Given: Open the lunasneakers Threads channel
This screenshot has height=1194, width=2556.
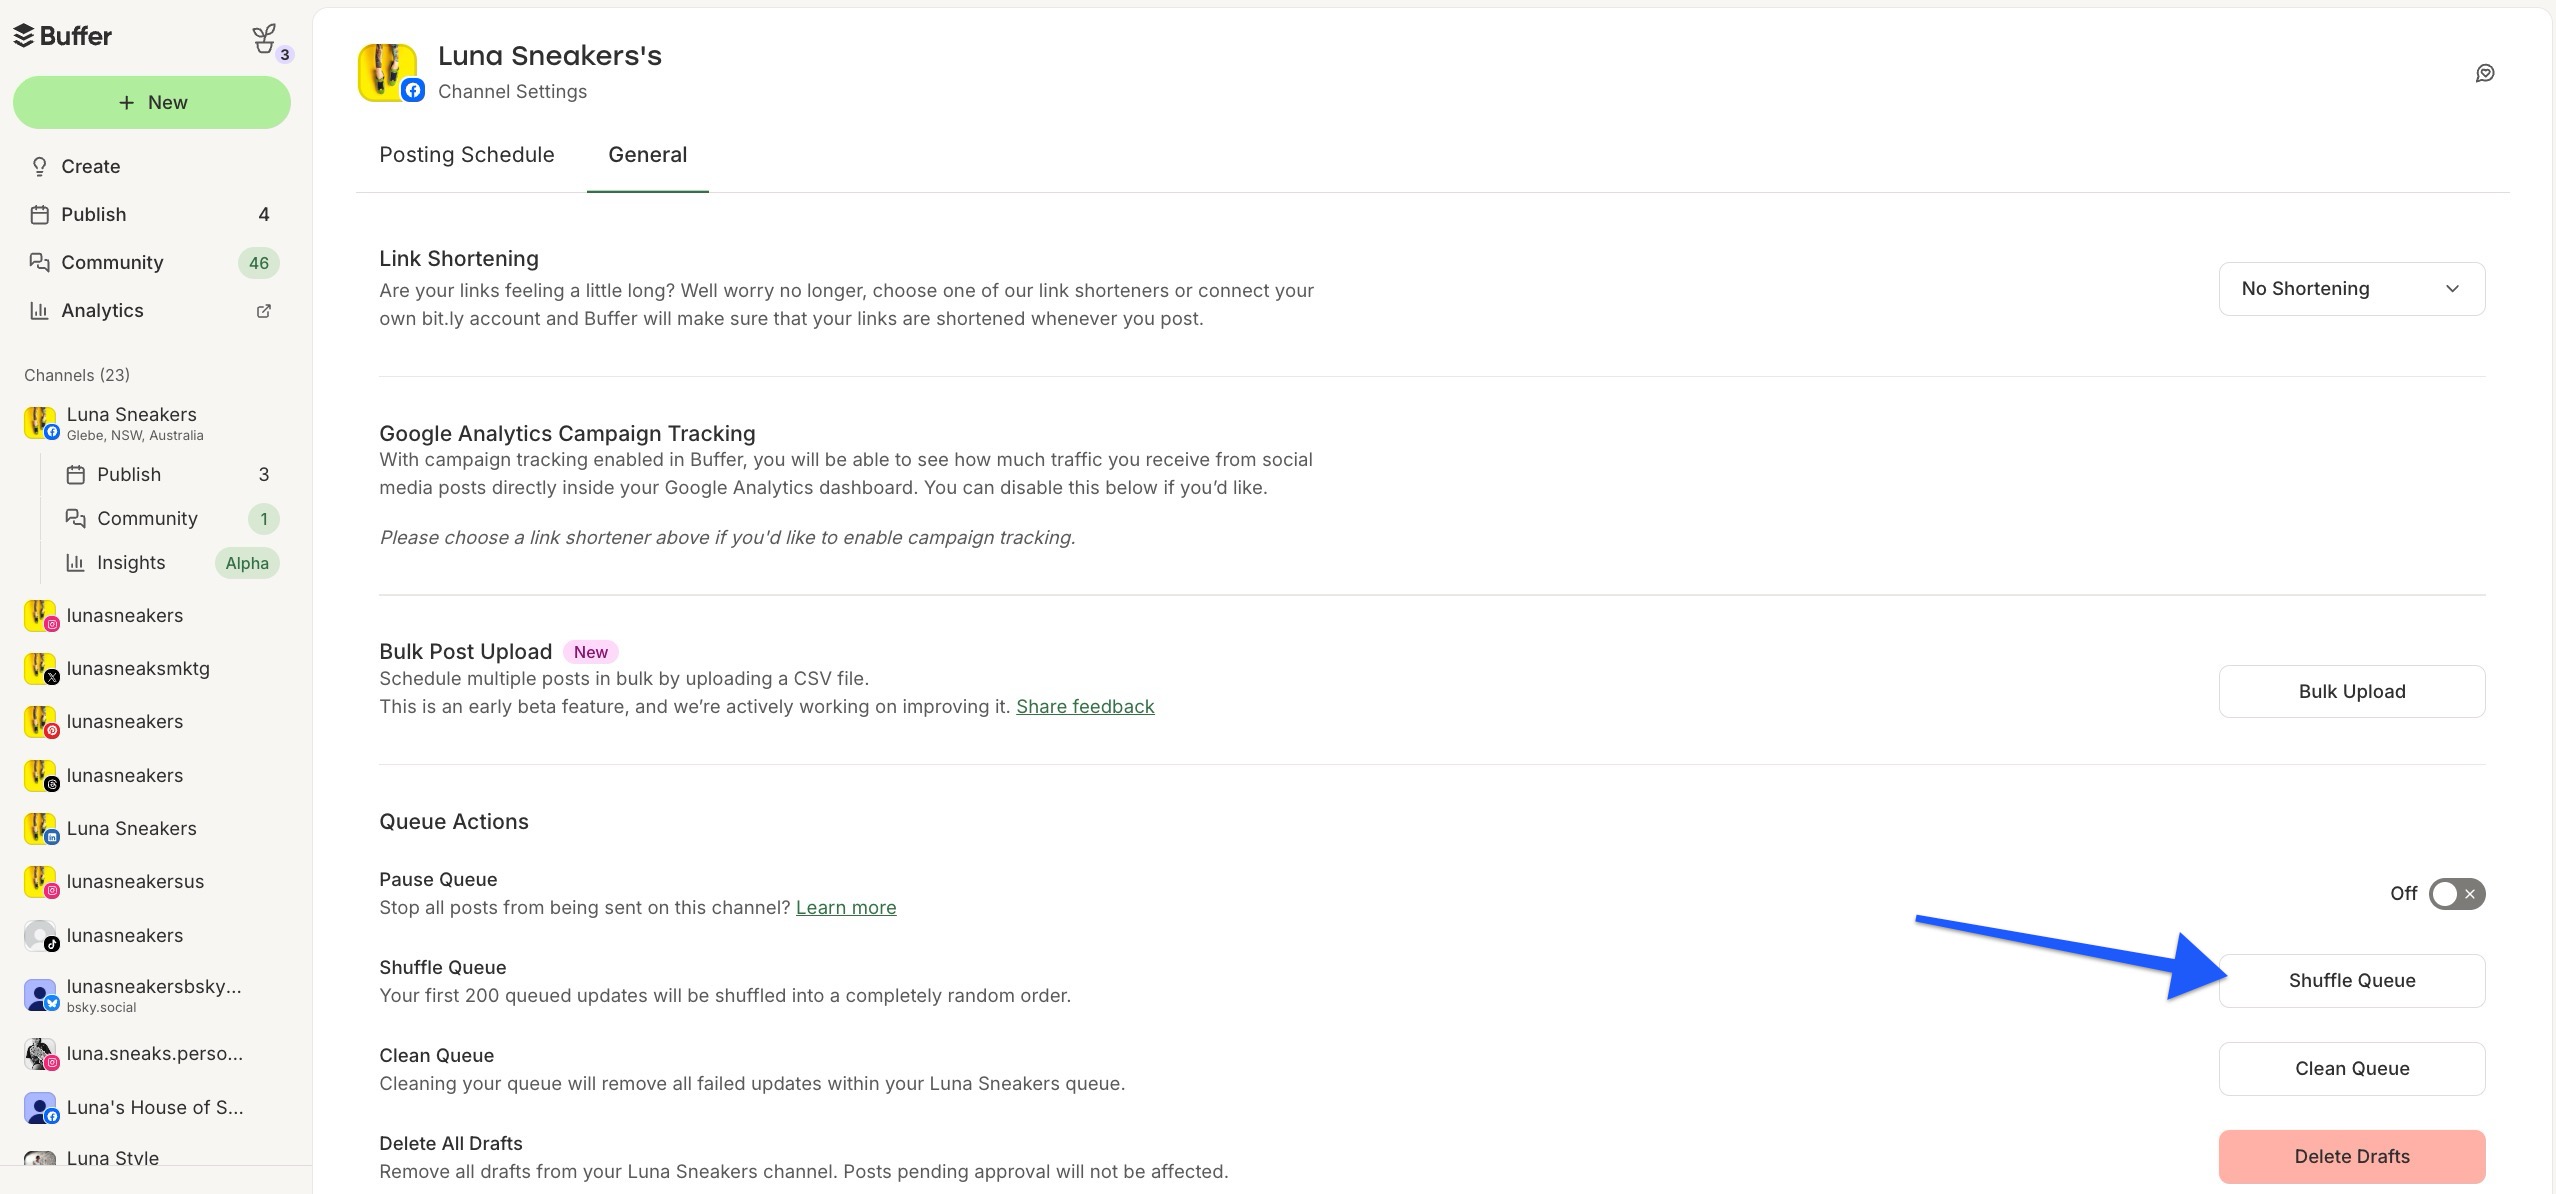Looking at the screenshot, I should pos(124,775).
